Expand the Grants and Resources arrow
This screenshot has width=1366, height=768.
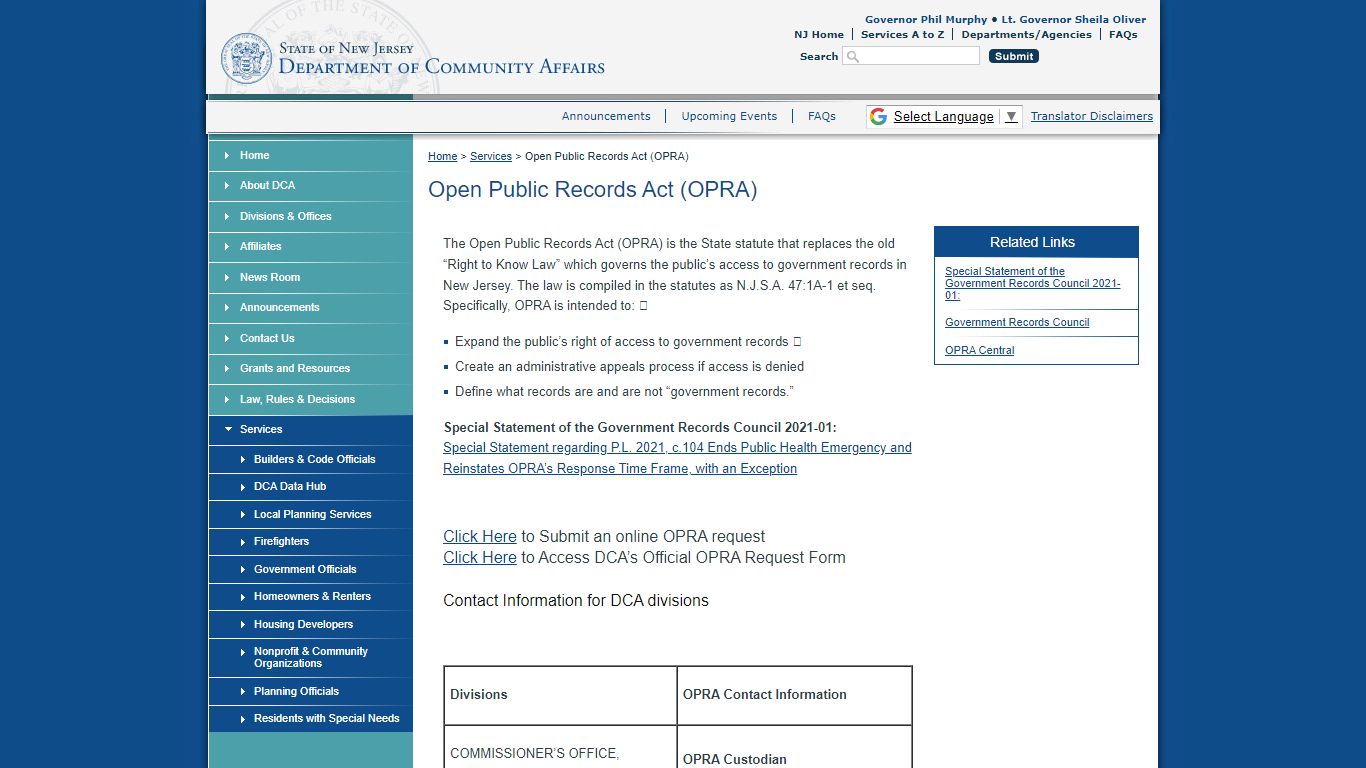(x=227, y=368)
